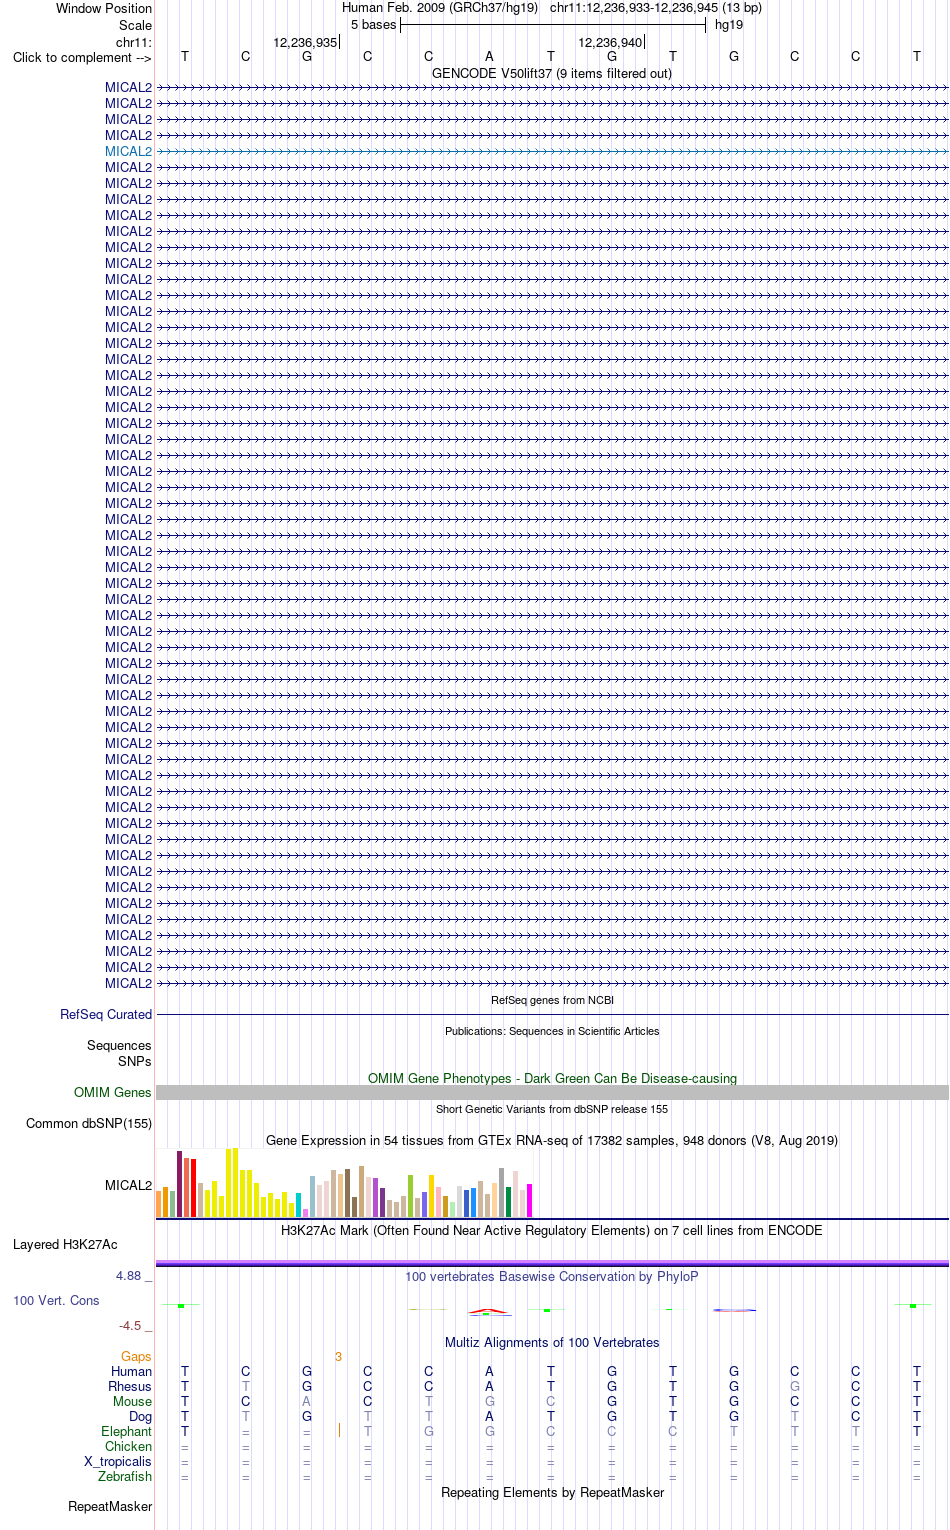950x1530 pixels.
Task: Click the 'chr11:' ruler label
Action: coord(134,42)
